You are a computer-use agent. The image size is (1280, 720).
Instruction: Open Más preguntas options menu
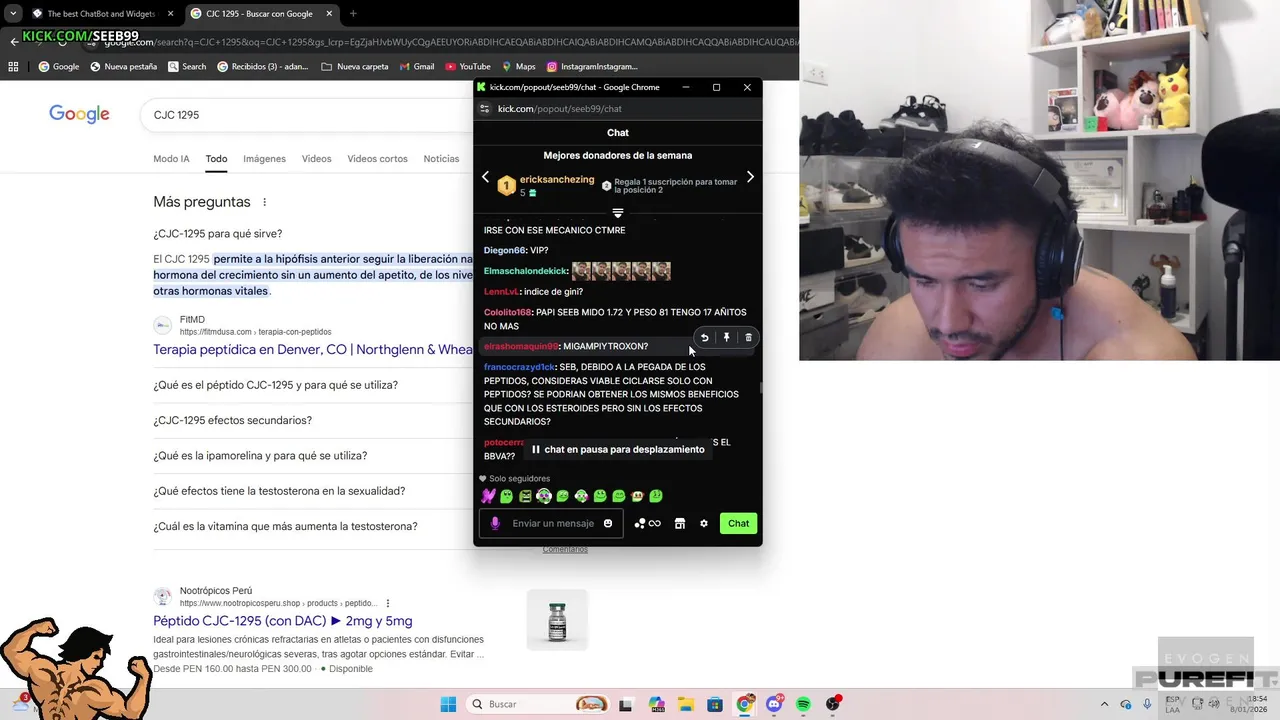pos(265,202)
